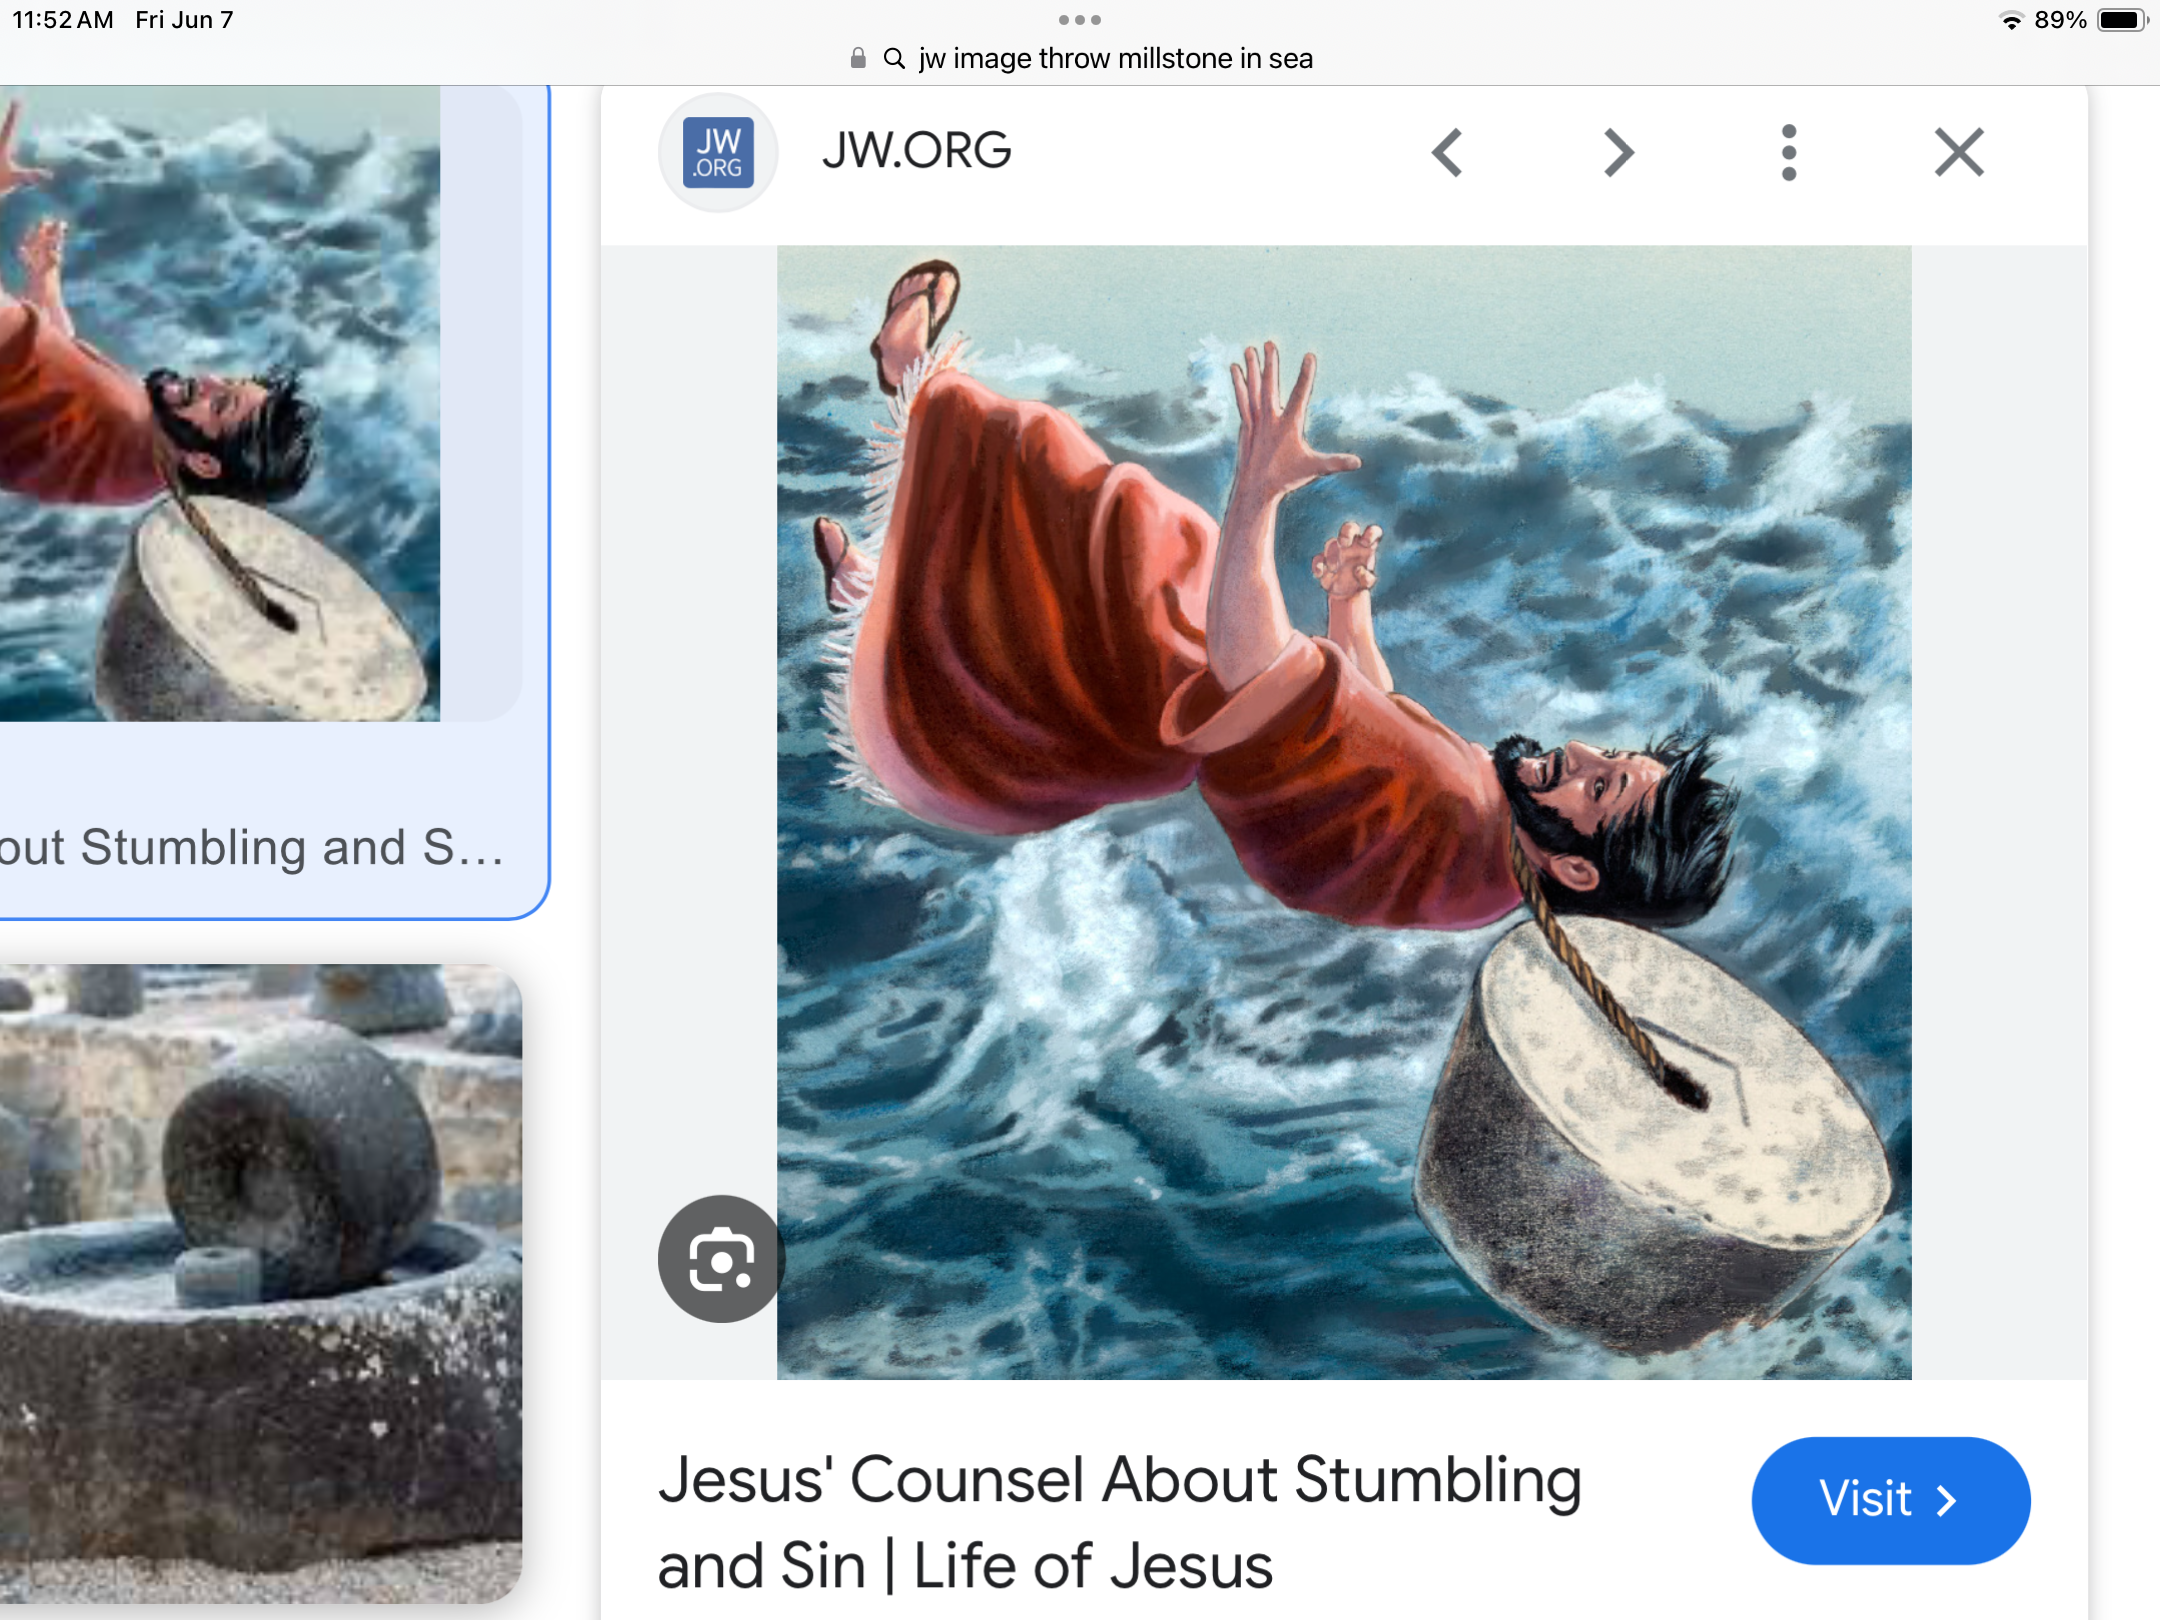Tap the Wi-Fi status icon
The image size is (2160, 1620).
(x=2011, y=20)
